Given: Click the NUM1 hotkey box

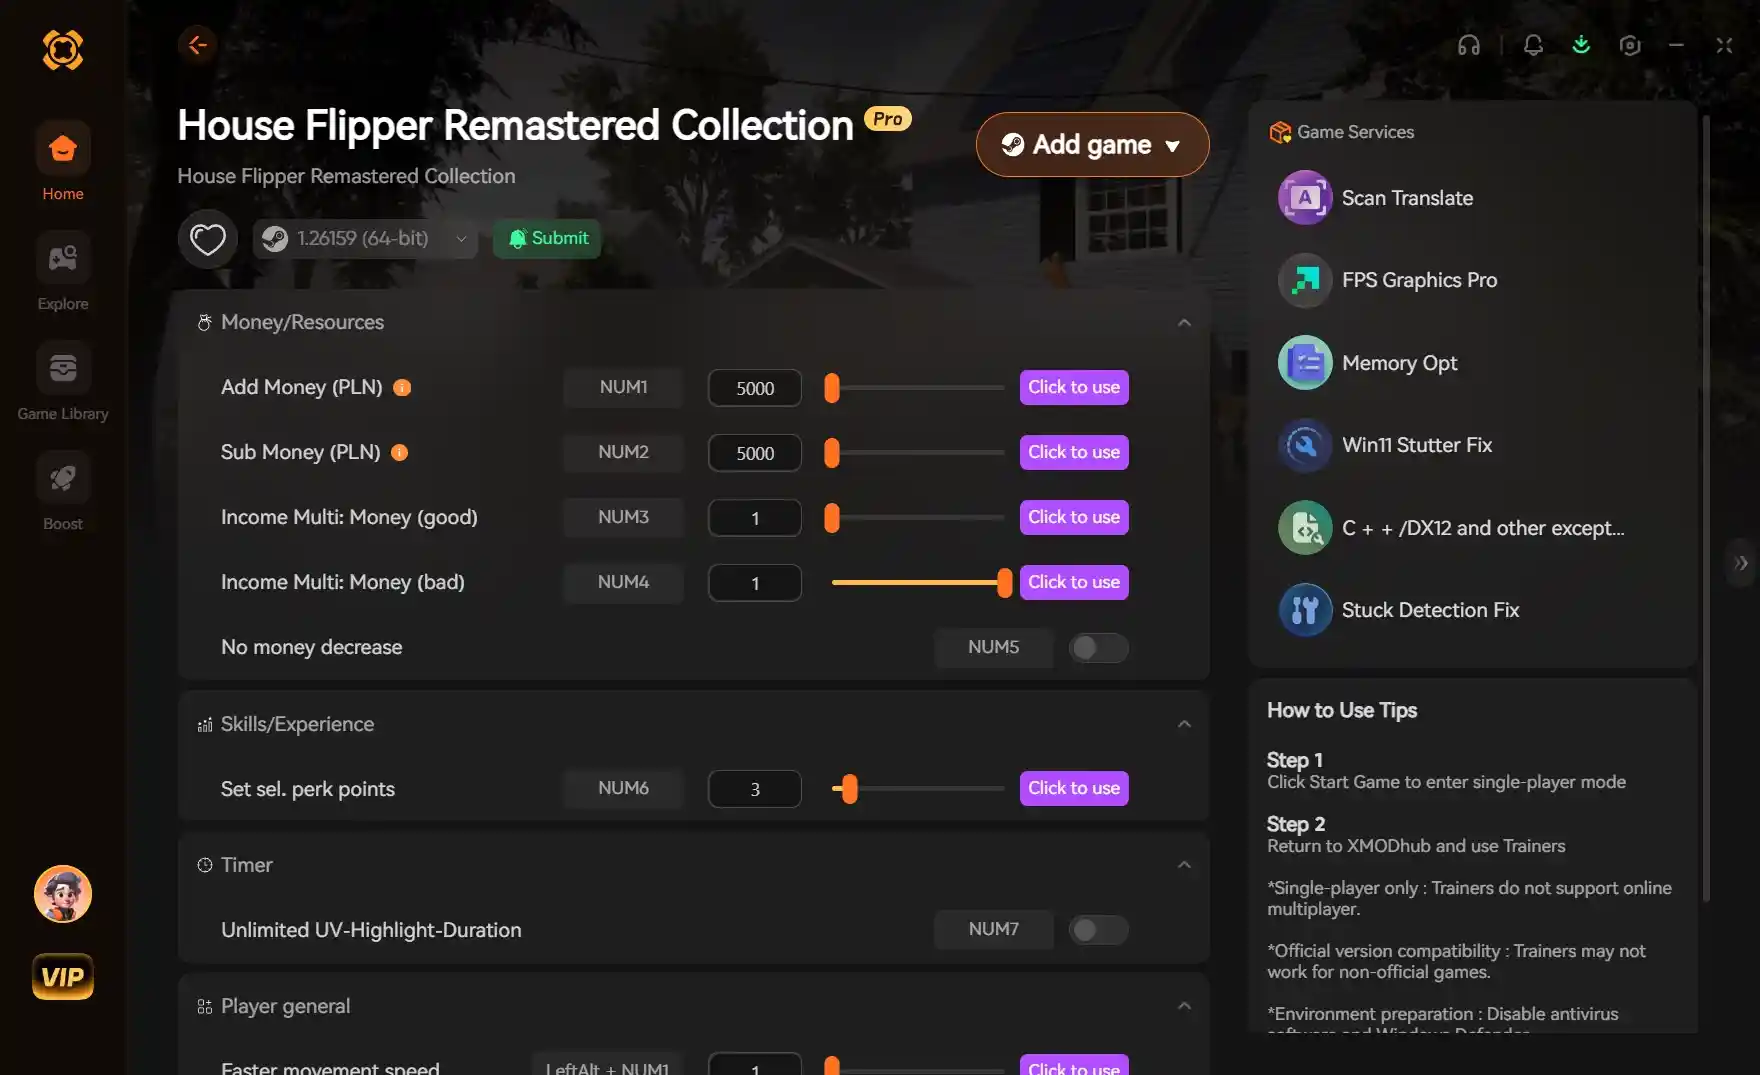Looking at the screenshot, I should click(x=623, y=387).
